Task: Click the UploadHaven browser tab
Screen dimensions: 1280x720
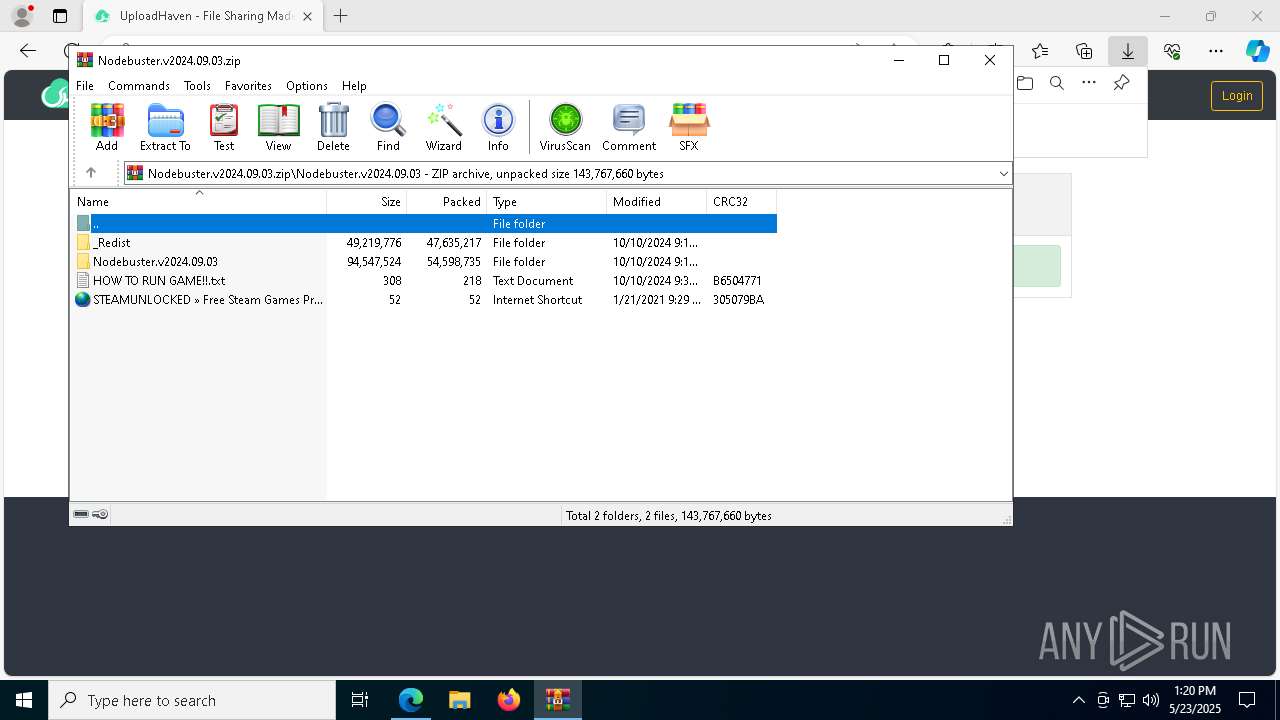Action: coord(203,16)
